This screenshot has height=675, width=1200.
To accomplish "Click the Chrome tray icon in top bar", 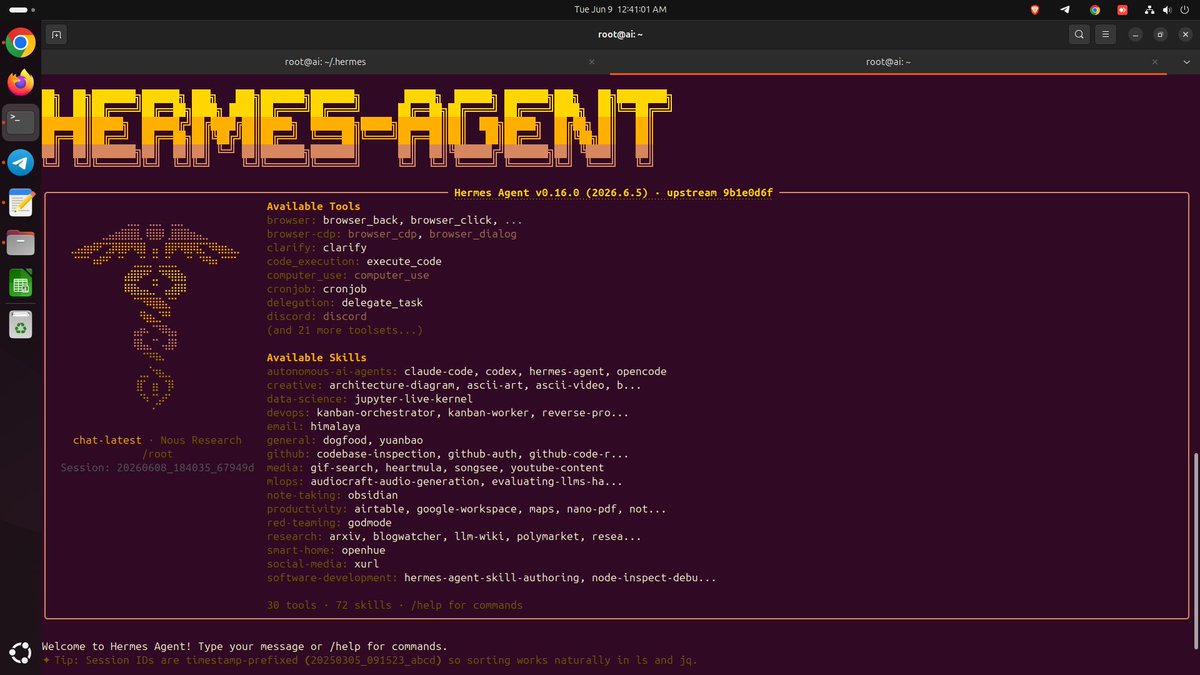I will coord(1095,9).
